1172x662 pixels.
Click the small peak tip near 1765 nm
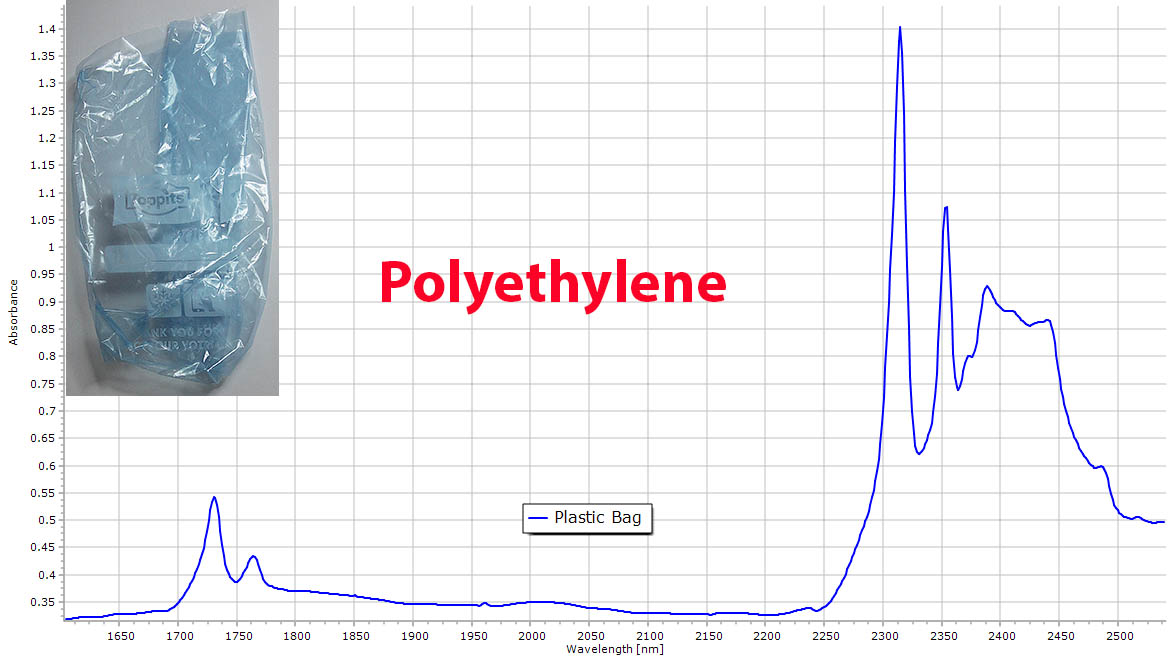(x=253, y=556)
